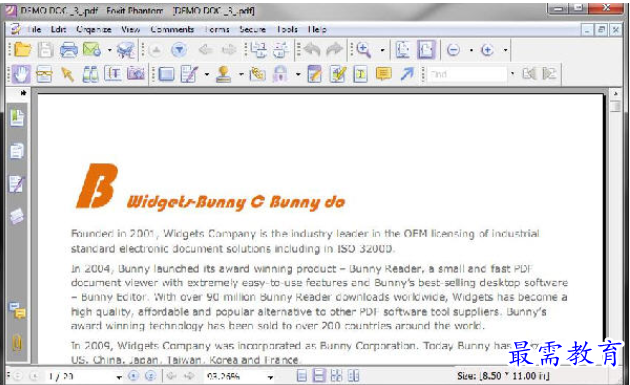This screenshot has height=385, width=630.
Task: Click the Print icon
Action: pos(69,50)
